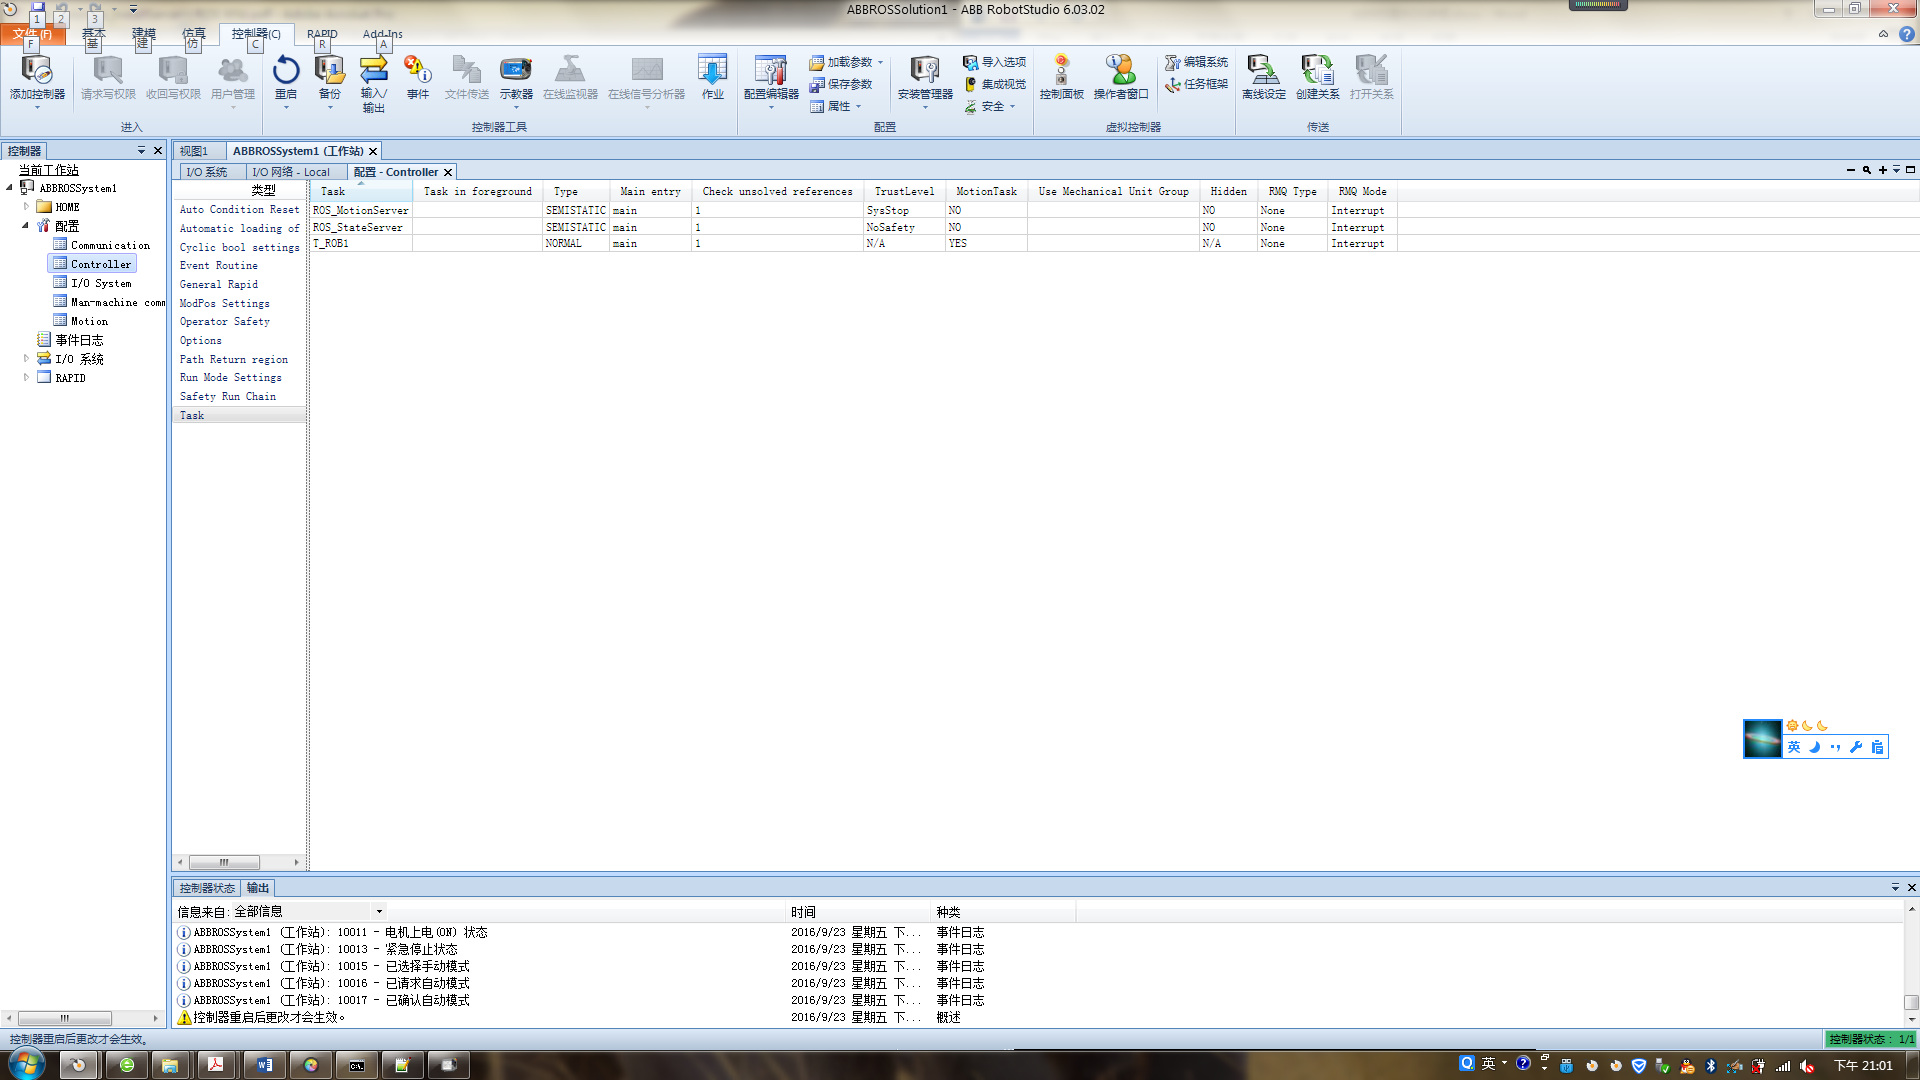Image resolution: width=1920 pixels, height=1080 pixels.
Task: Expand the RAPID tree node
Action: coord(26,378)
